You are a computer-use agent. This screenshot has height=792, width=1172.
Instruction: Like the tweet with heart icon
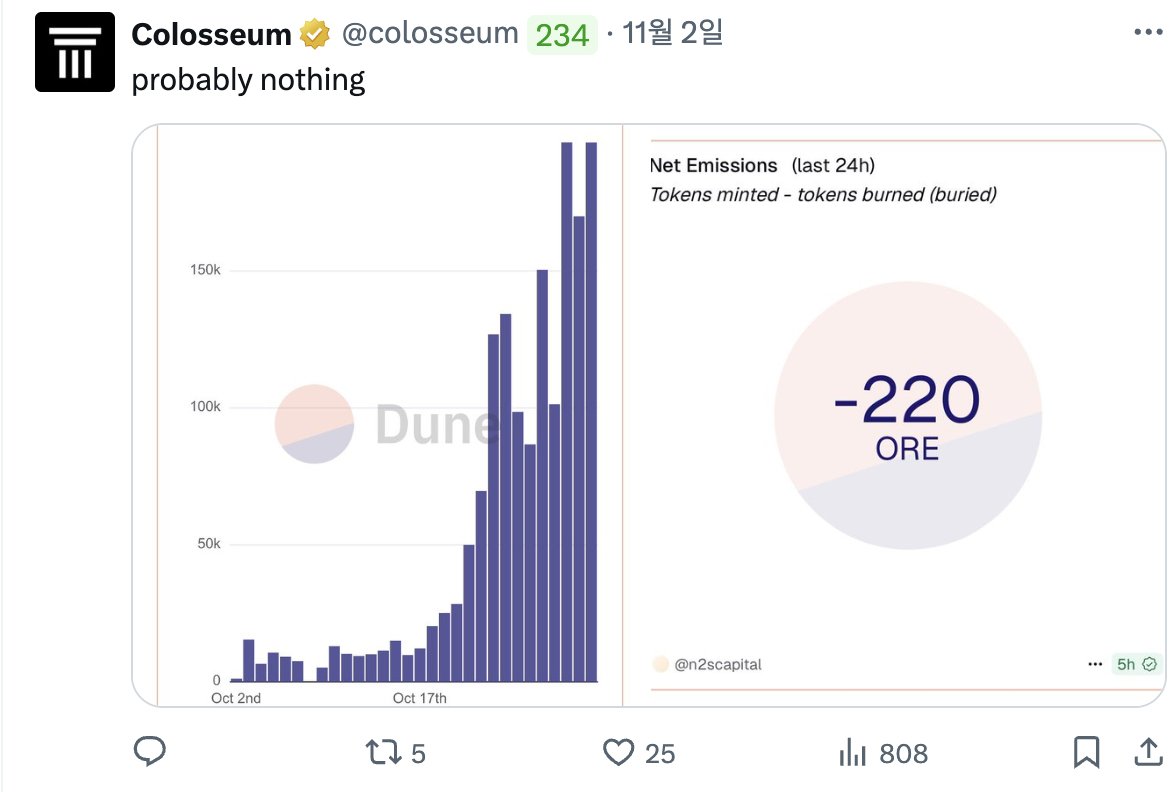point(618,752)
